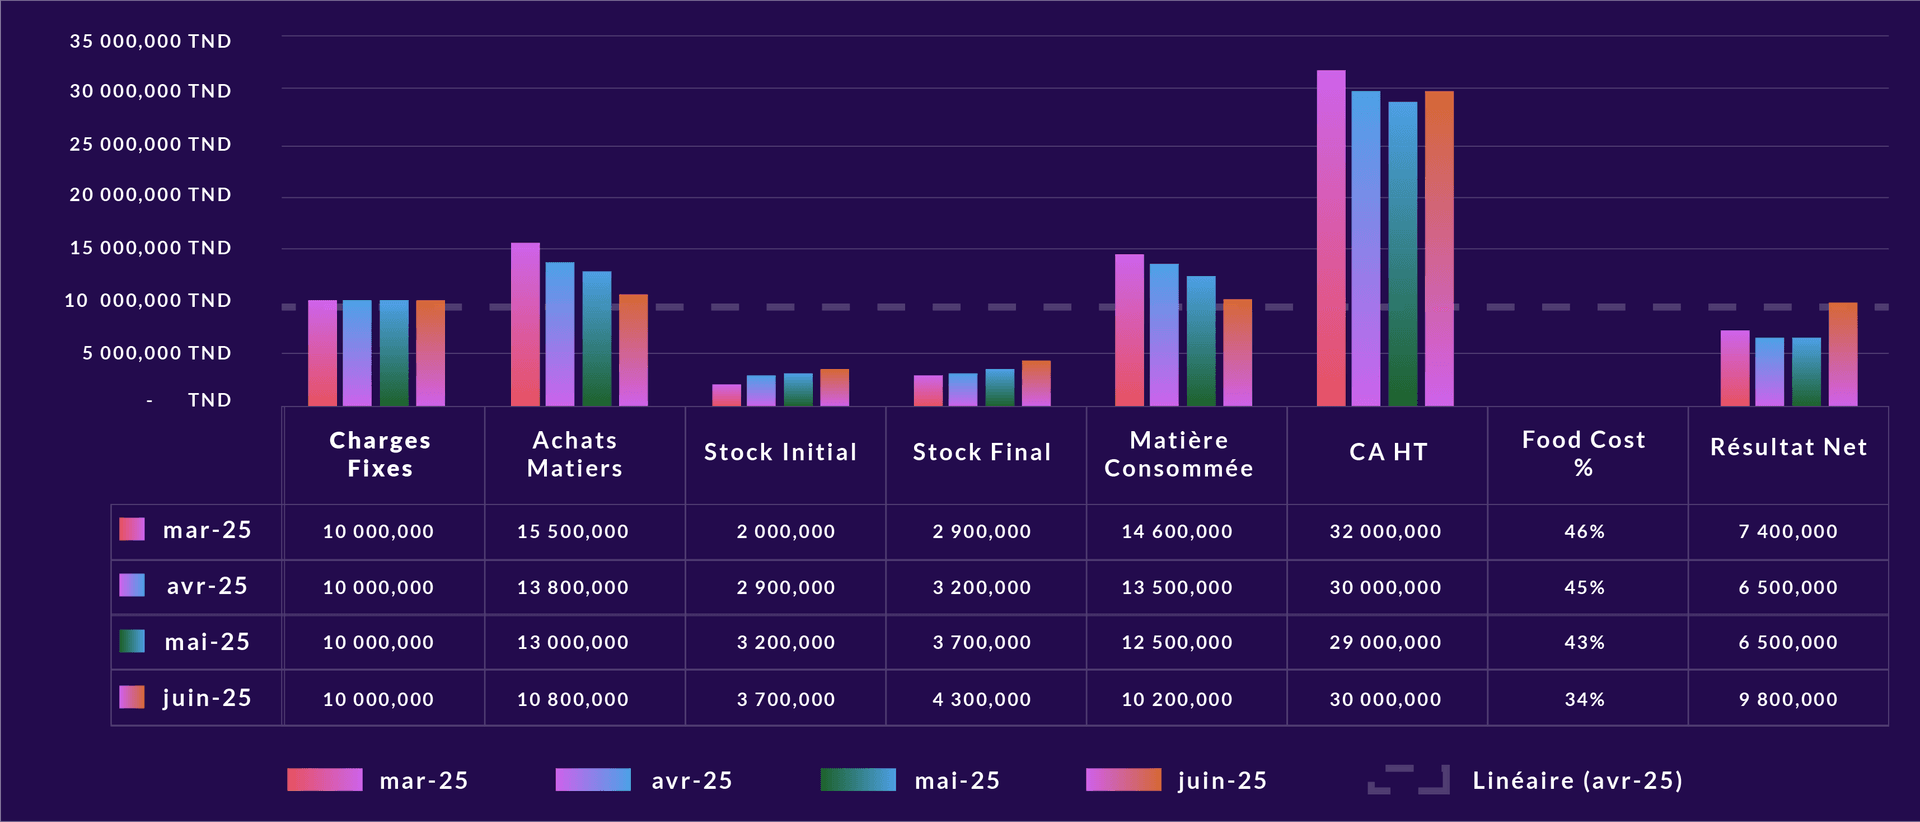Click the mar-25 bar in CA HT group
1920x822 pixels.
(1331, 238)
